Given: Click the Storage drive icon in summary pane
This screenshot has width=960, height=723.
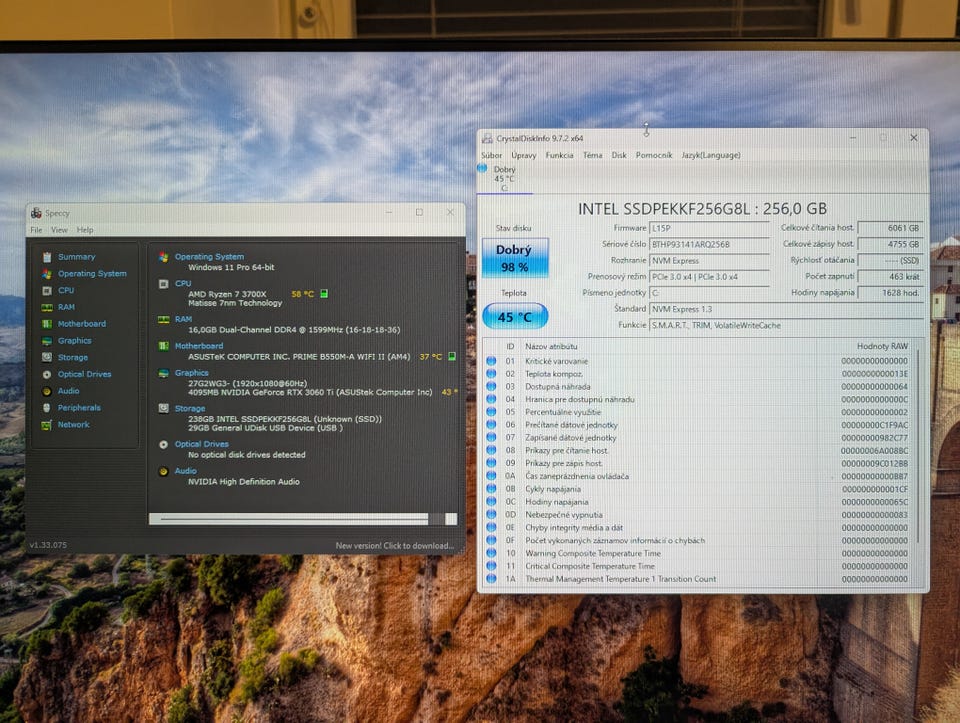Looking at the screenshot, I should coord(163,408).
